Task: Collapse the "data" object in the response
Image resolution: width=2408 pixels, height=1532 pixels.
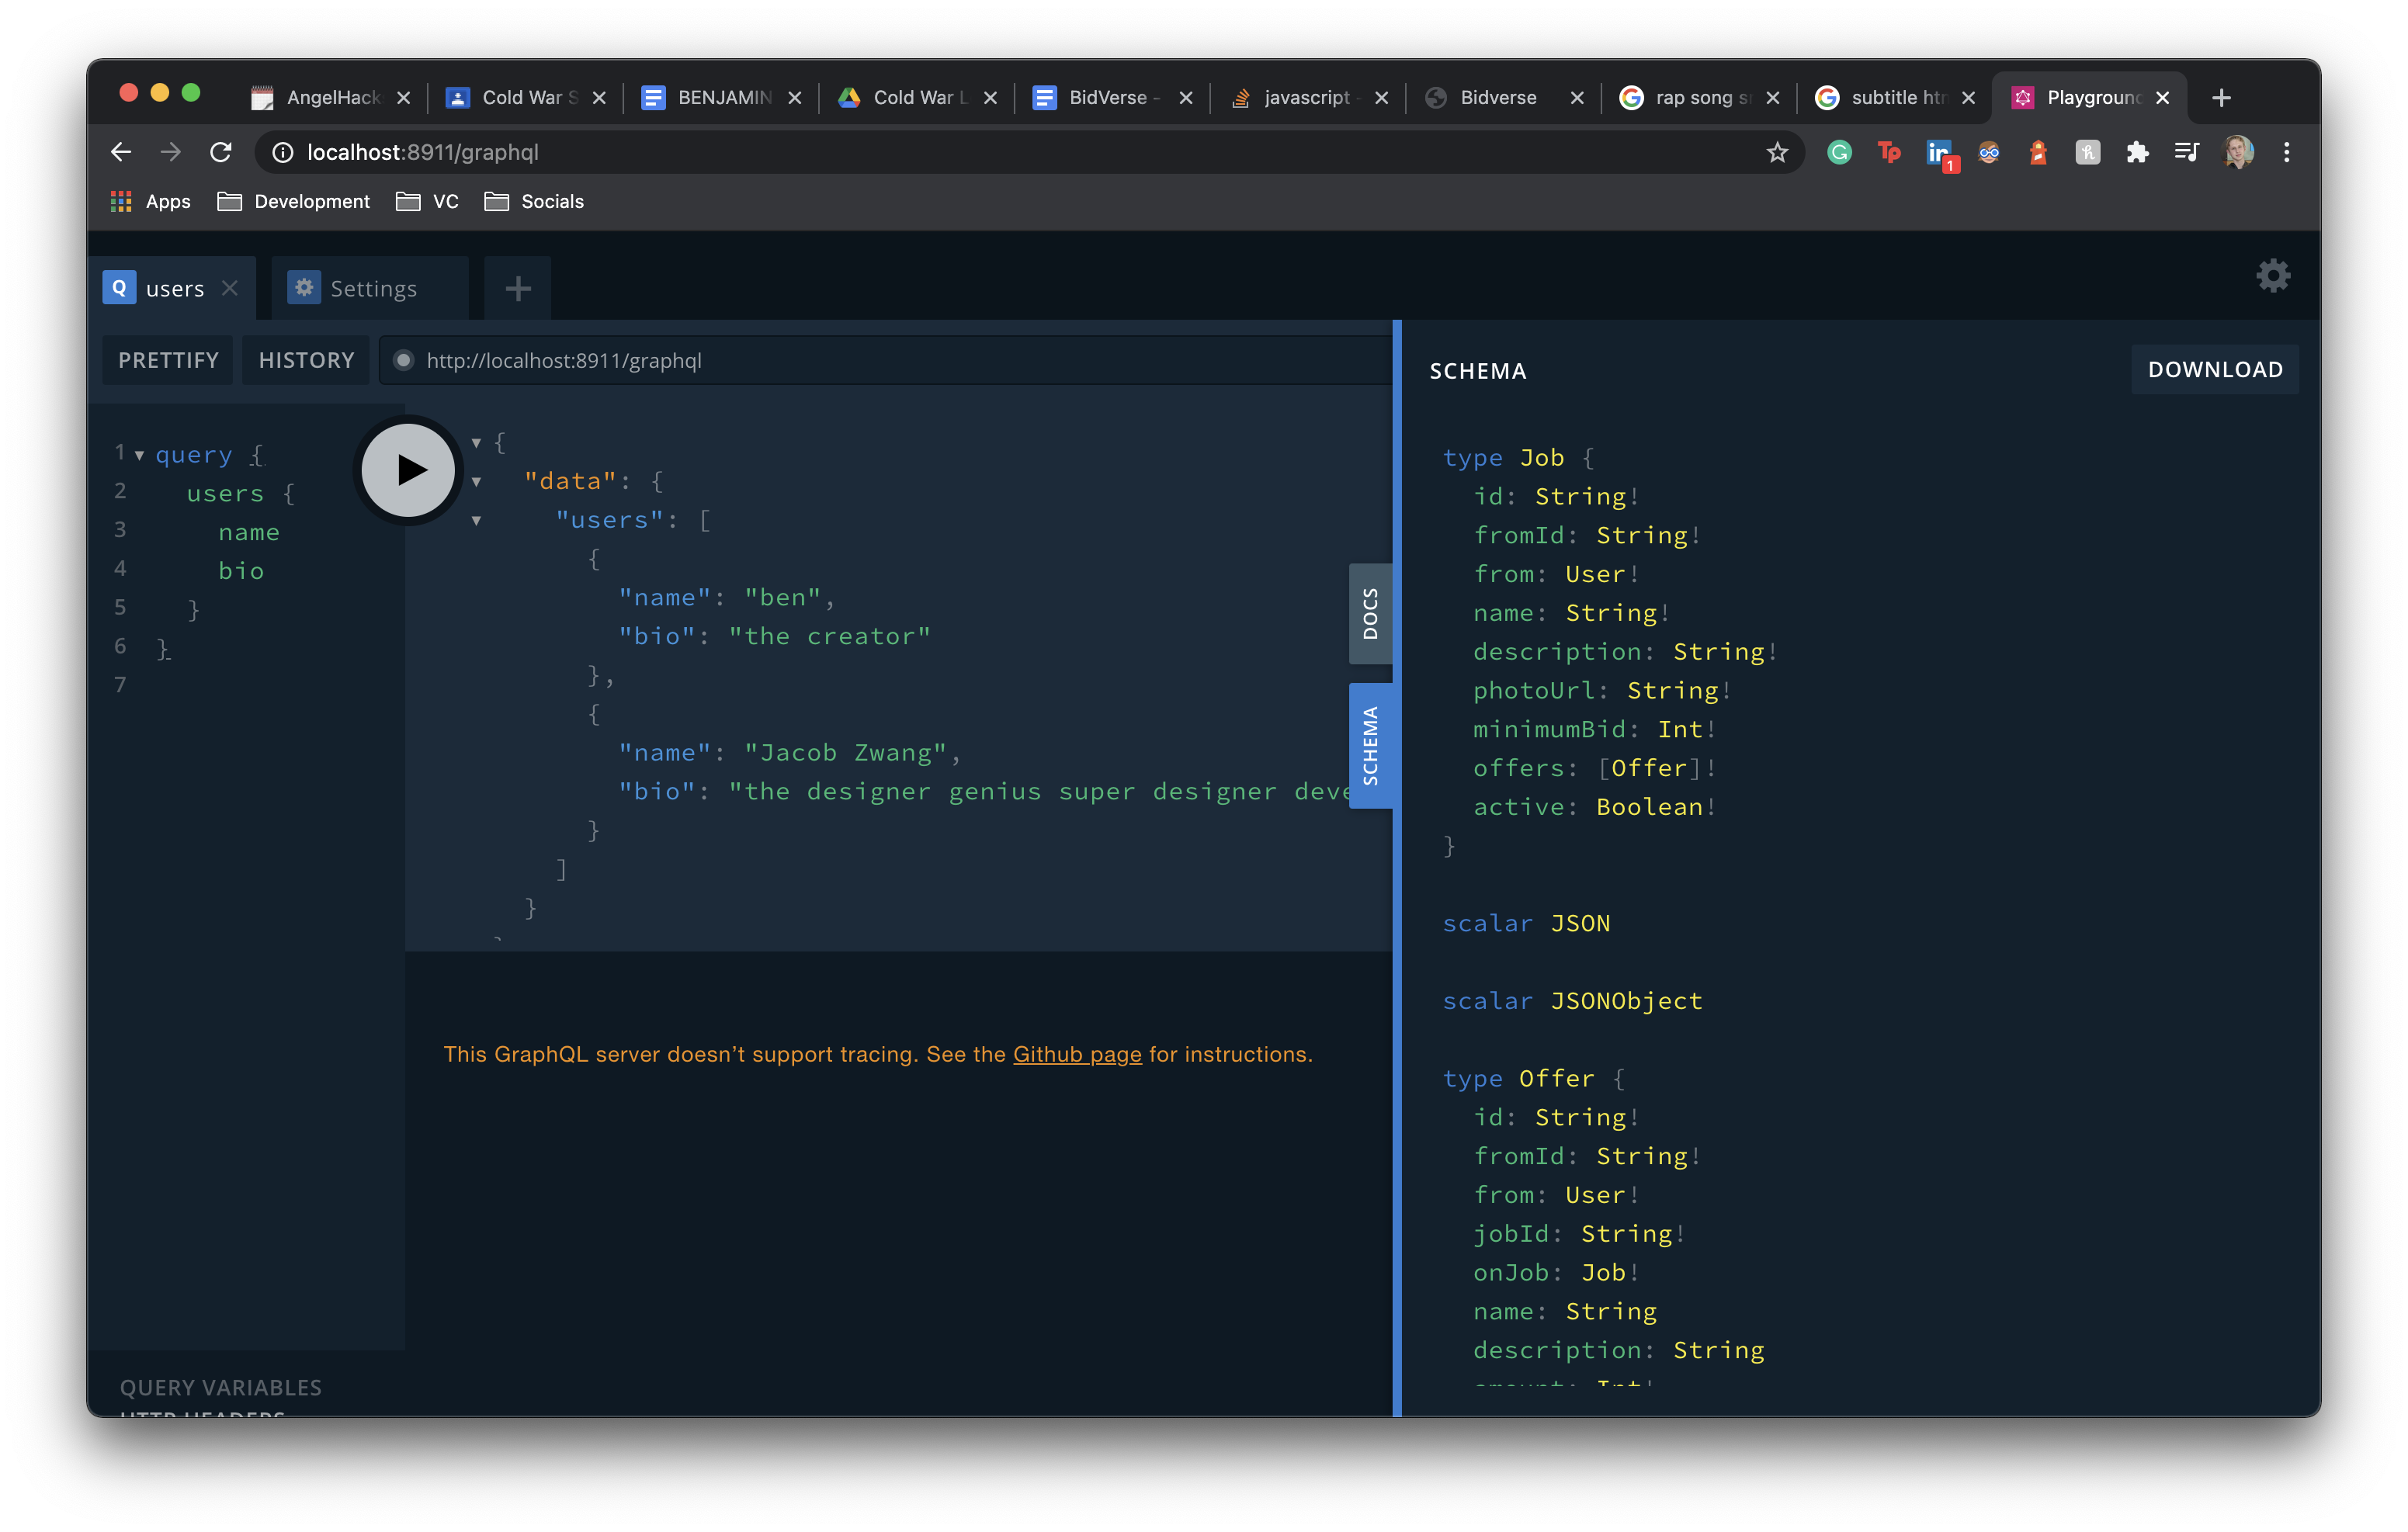Action: pos(477,482)
